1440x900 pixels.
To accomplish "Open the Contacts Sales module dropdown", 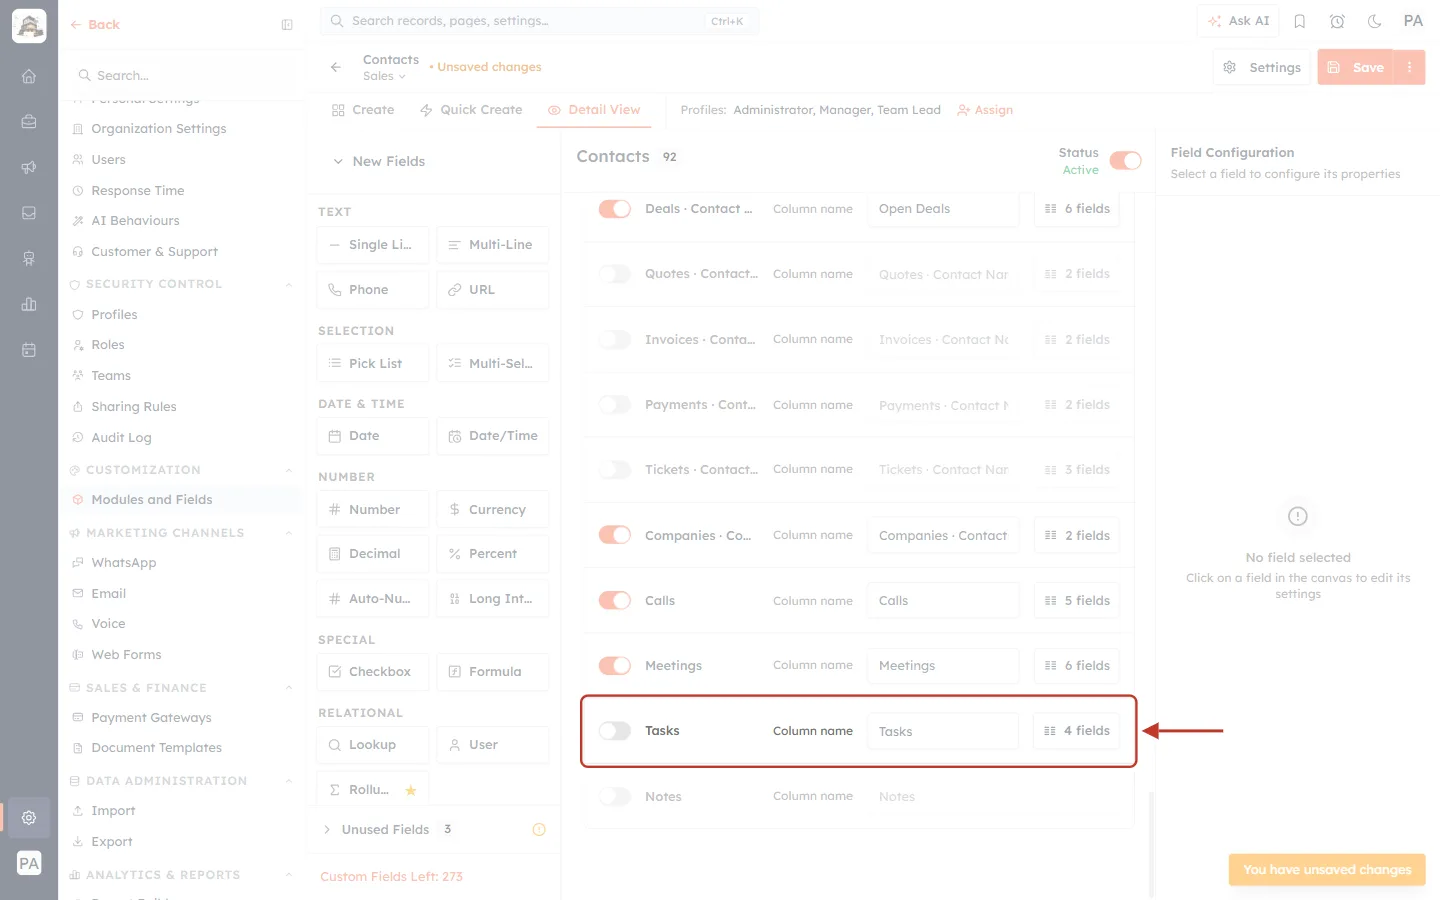I will 385,76.
